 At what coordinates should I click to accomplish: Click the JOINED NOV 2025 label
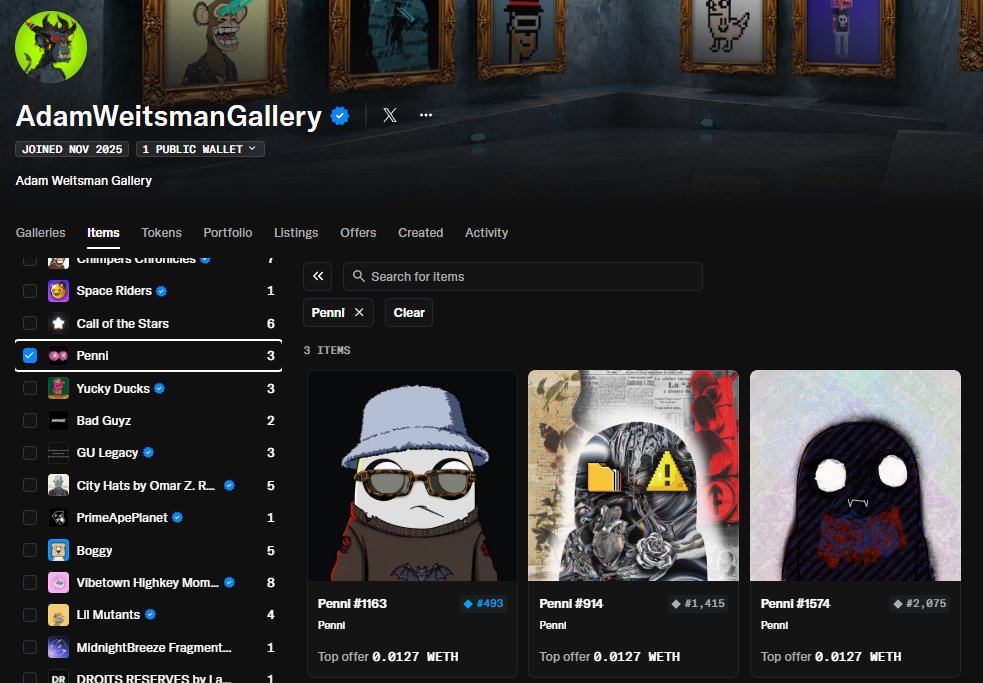coord(72,149)
